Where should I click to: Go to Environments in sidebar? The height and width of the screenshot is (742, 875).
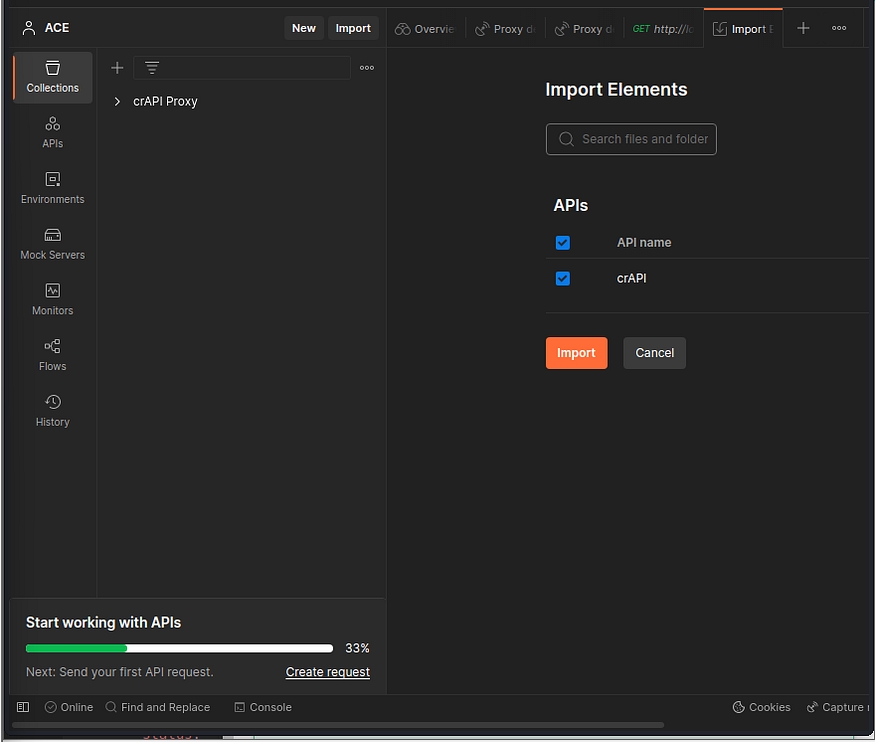(x=52, y=188)
